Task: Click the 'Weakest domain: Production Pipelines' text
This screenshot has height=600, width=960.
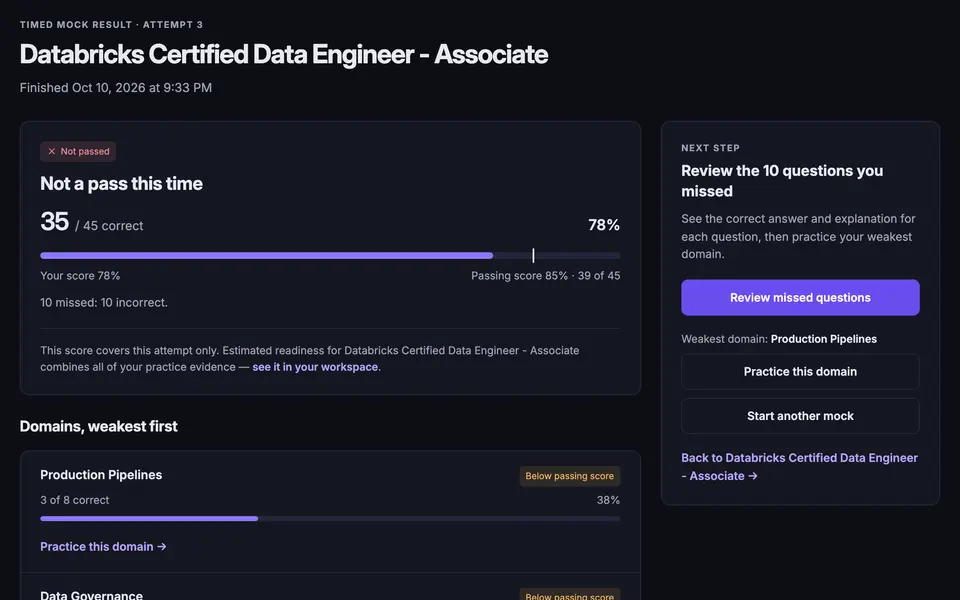Action: pyautogui.click(x=779, y=339)
